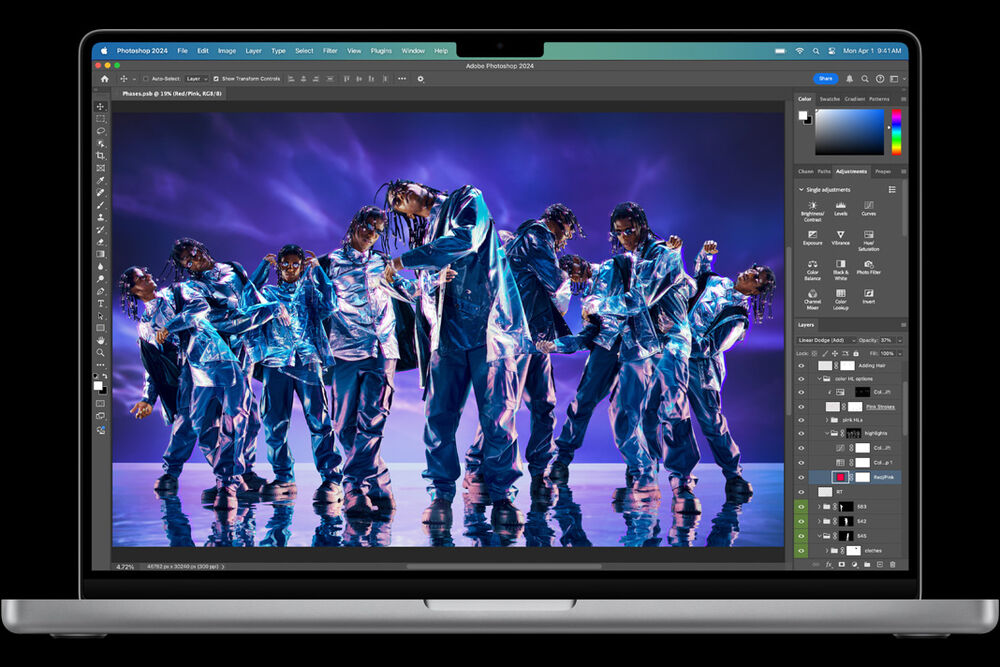
Task: Open the Zoom tool
Action: 100,350
